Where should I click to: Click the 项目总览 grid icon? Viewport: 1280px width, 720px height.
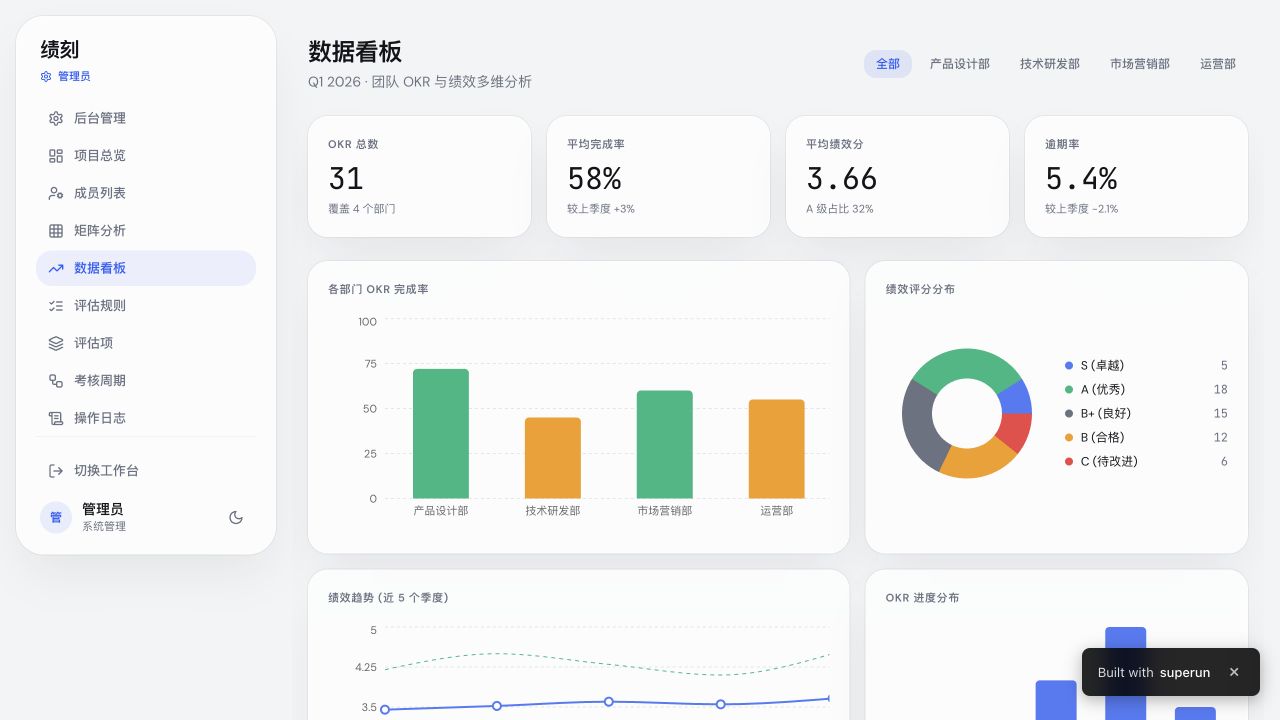pyautogui.click(x=56, y=156)
